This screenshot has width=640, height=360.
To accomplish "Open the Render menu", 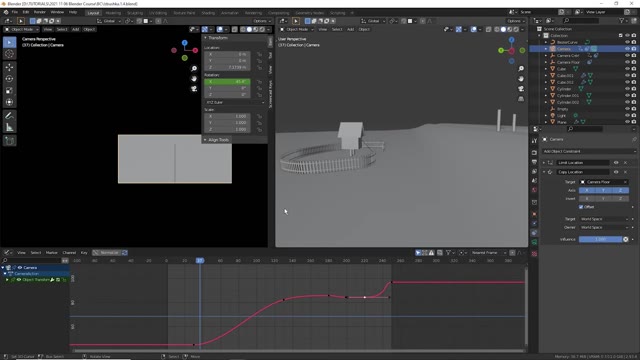I will 40,12.
